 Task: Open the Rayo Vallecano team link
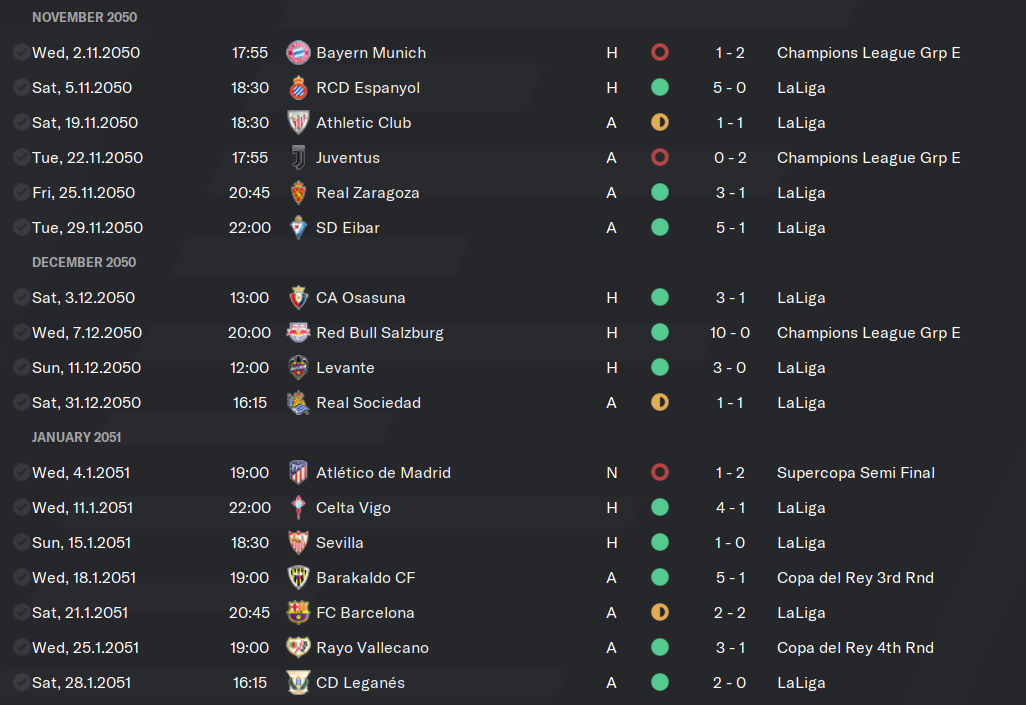click(372, 648)
